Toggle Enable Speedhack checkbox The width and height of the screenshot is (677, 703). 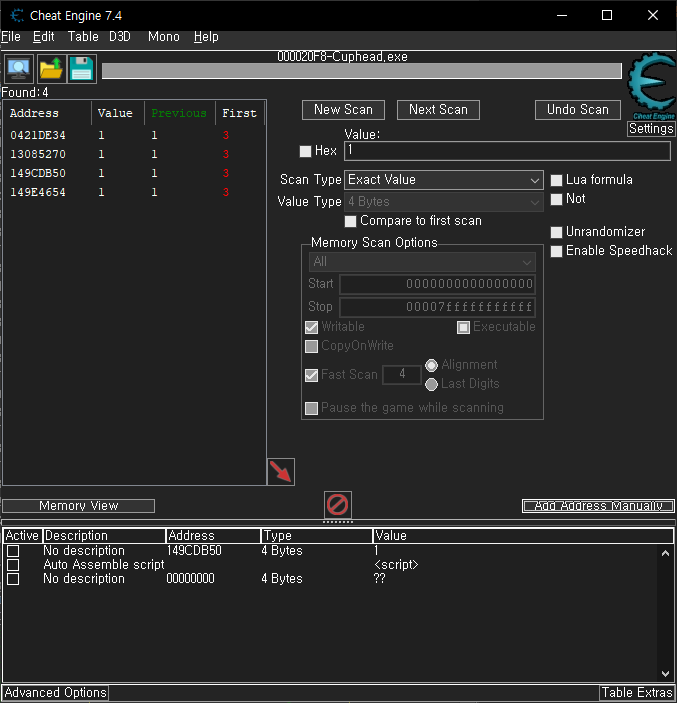(x=556, y=251)
